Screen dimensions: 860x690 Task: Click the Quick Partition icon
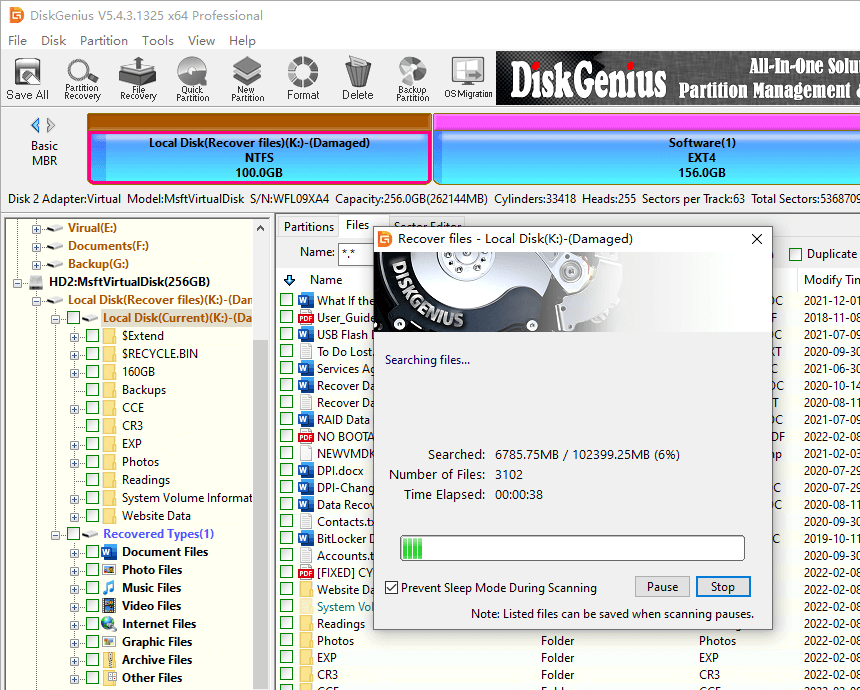(x=193, y=78)
